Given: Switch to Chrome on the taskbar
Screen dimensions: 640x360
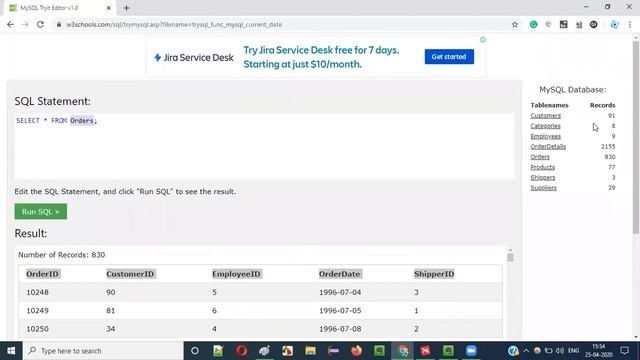Looking at the screenshot, I should coord(402,351).
